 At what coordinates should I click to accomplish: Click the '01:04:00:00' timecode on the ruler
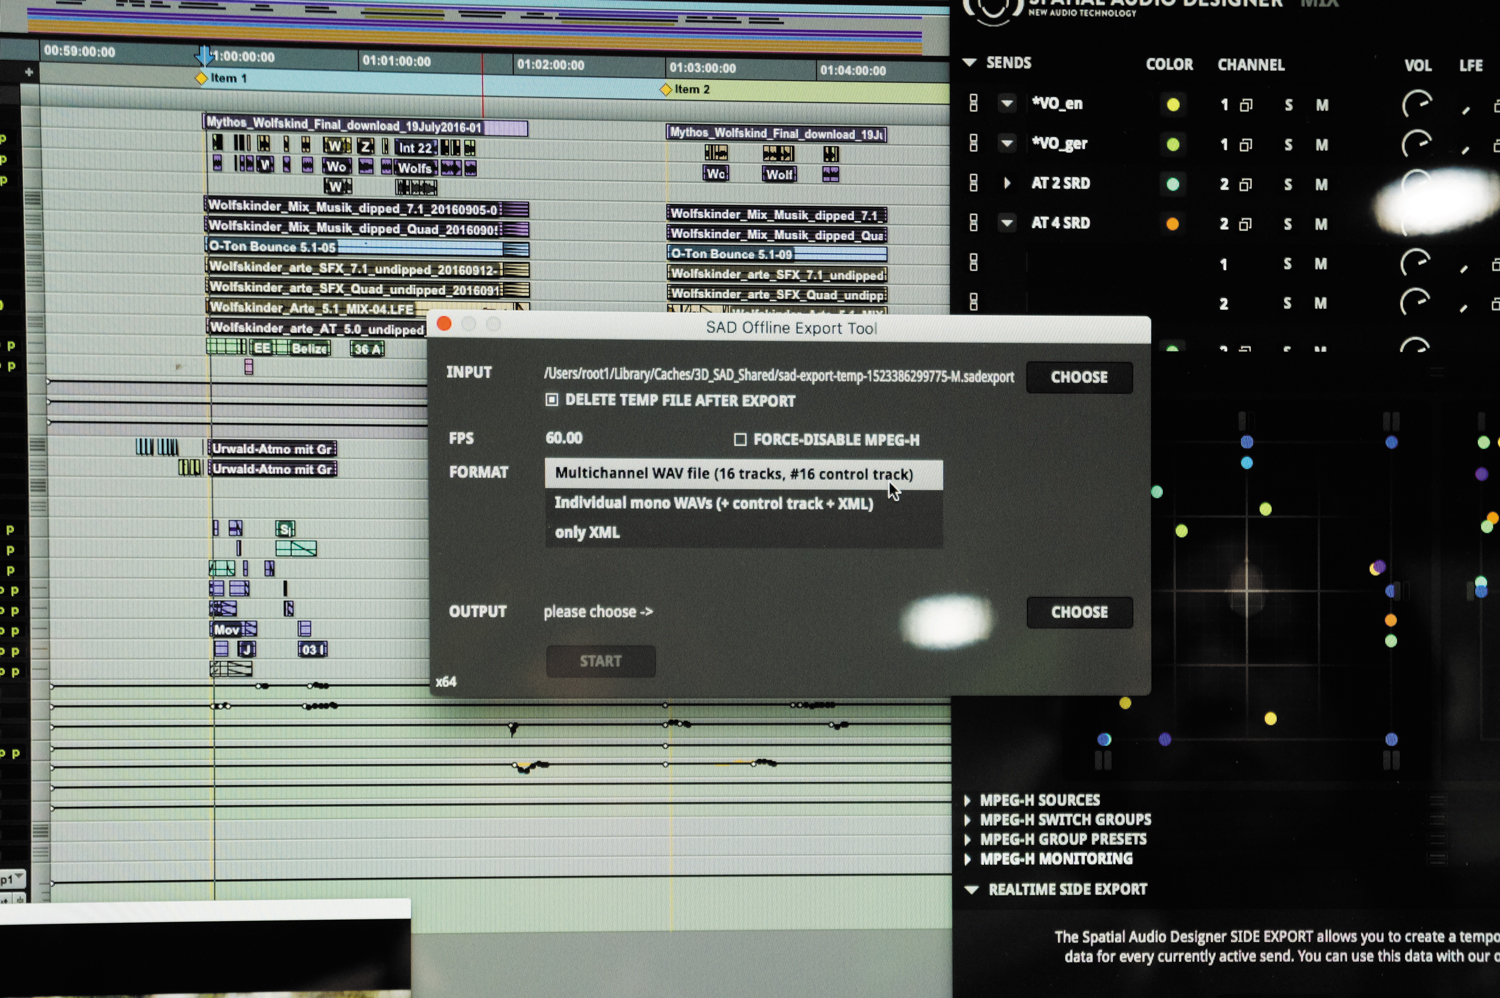pos(852,70)
